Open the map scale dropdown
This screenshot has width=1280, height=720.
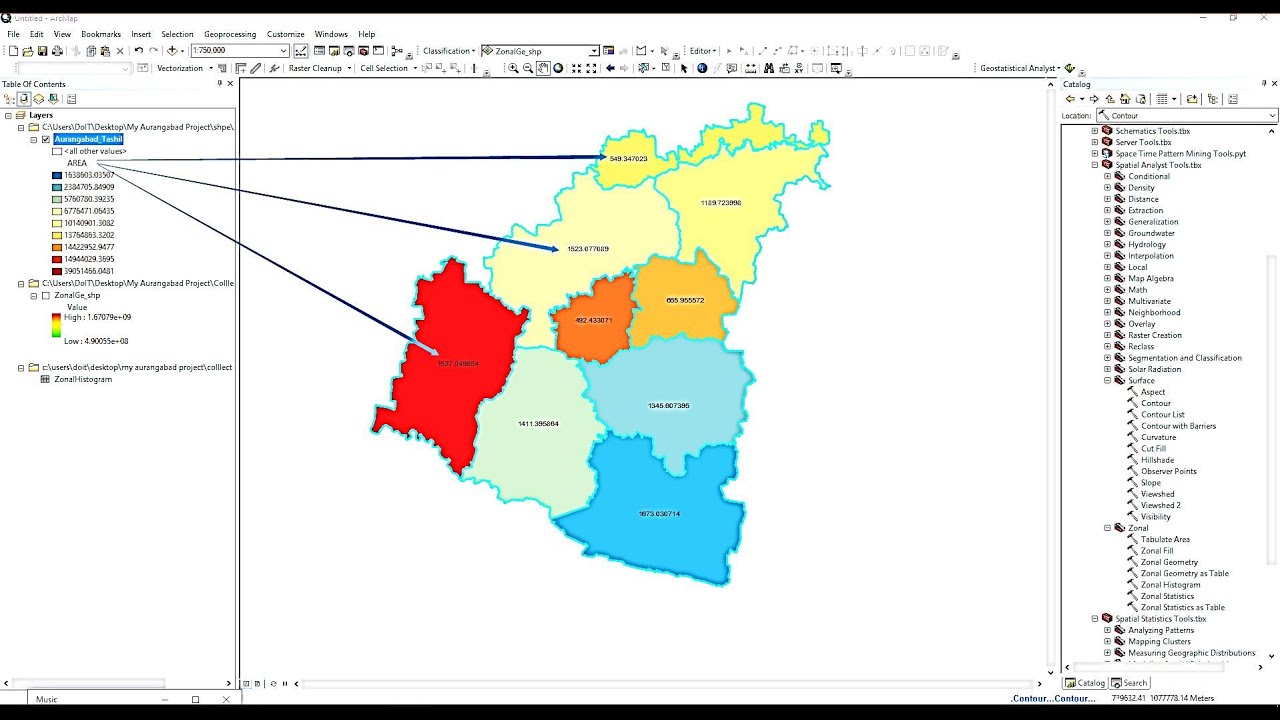[x=284, y=50]
